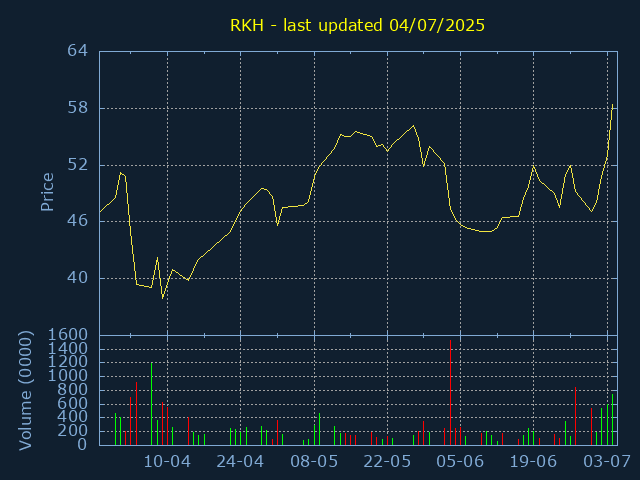This screenshot has width=640, height=480.
Task: Click the date label 19-06
Action: 533,462
